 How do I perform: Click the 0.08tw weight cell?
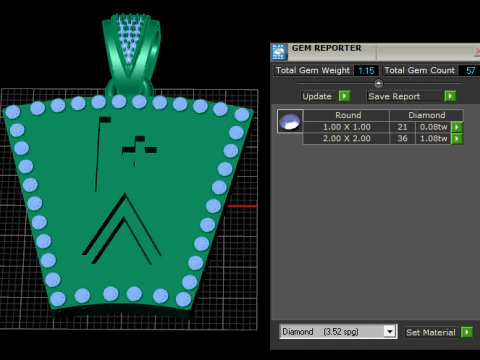(433, 127)
